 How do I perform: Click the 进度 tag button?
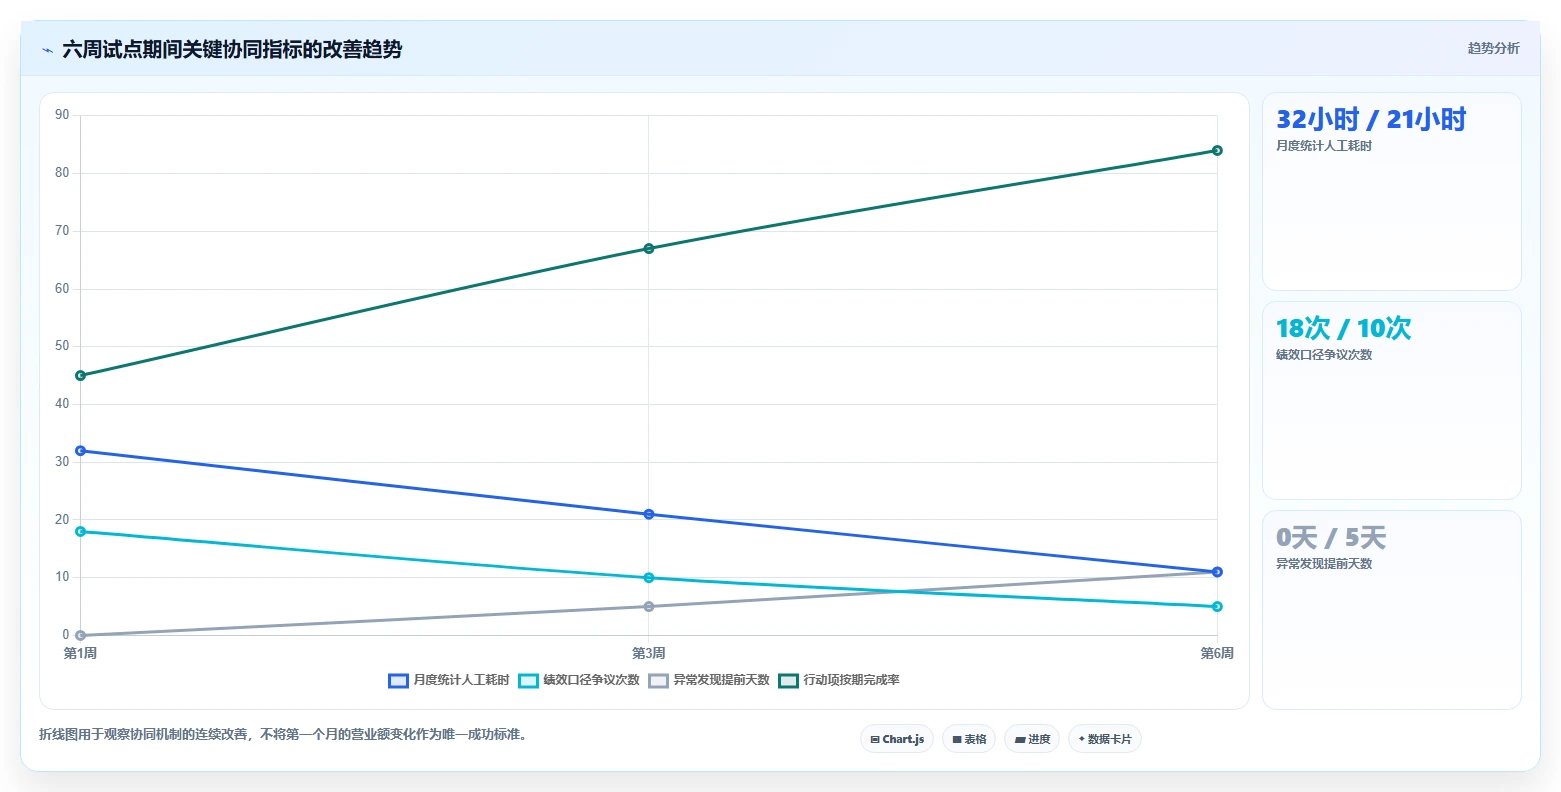pyautogui.click(x=1032, y=739)
